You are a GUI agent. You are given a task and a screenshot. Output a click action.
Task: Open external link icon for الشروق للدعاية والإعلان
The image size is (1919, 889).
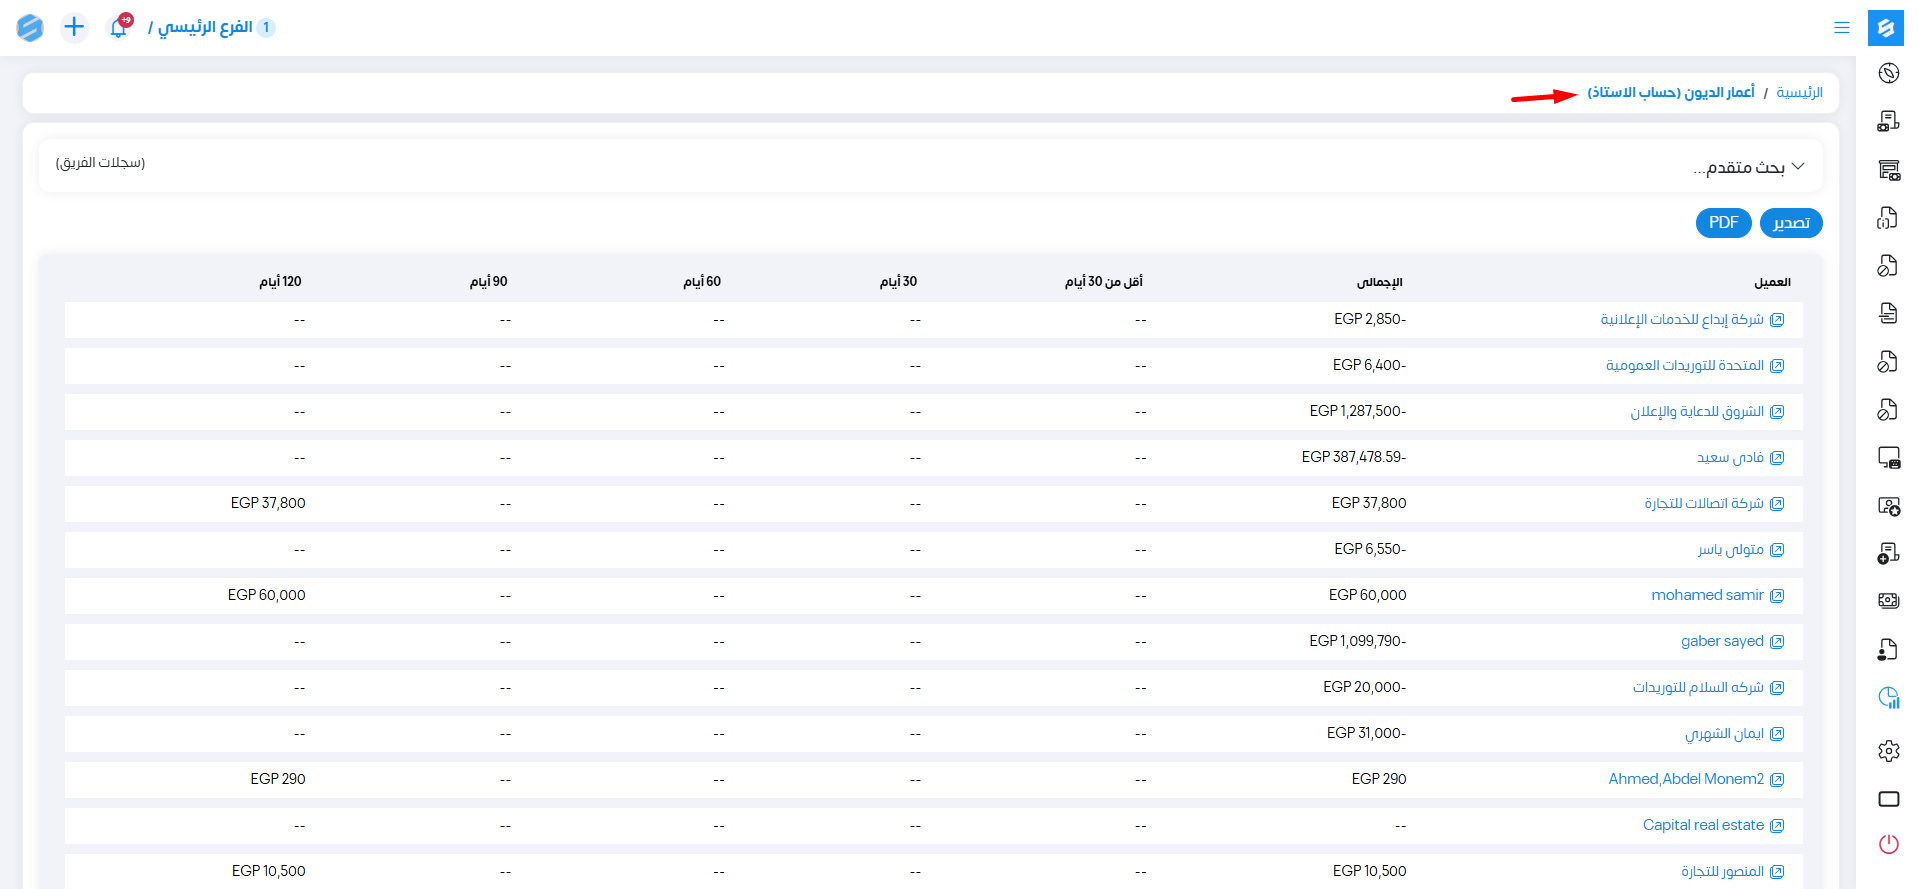pyautogui.click(x=1777, y=412)
